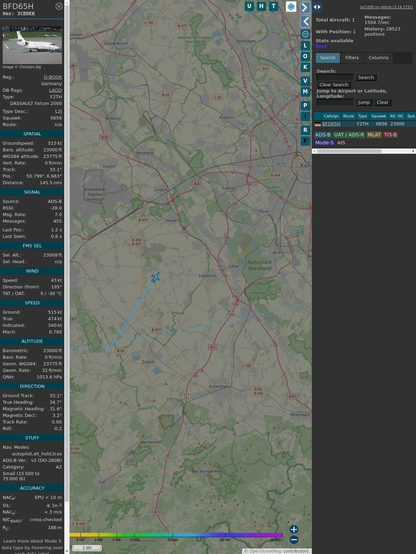Click the Clear Search button
Image resolution: width=416 pixels, height=554 pixels.
pos(334,85)
